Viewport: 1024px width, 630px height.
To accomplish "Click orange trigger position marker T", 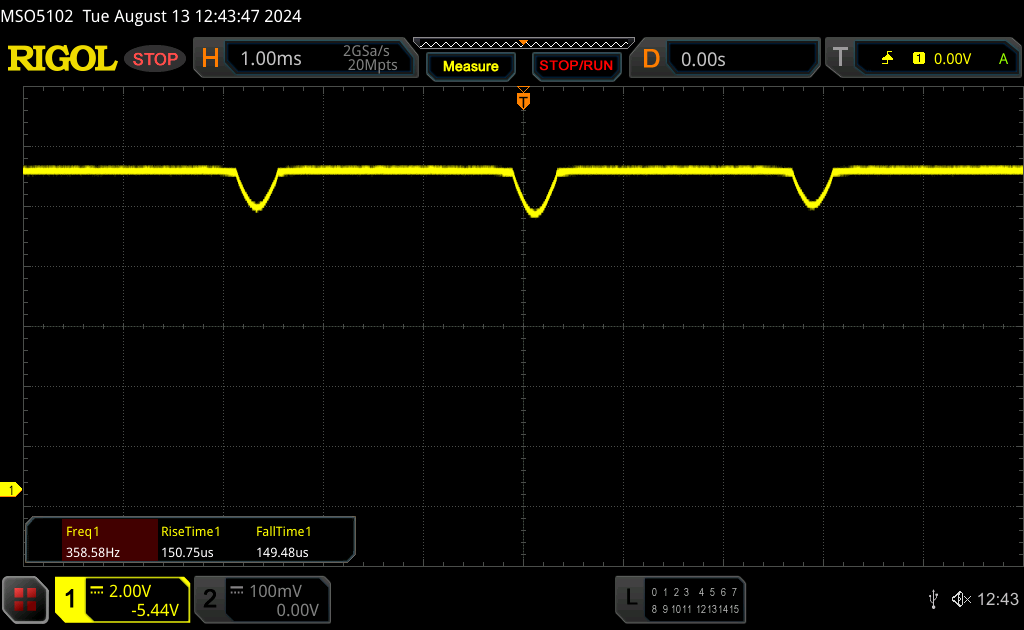I will click(523, 99).
